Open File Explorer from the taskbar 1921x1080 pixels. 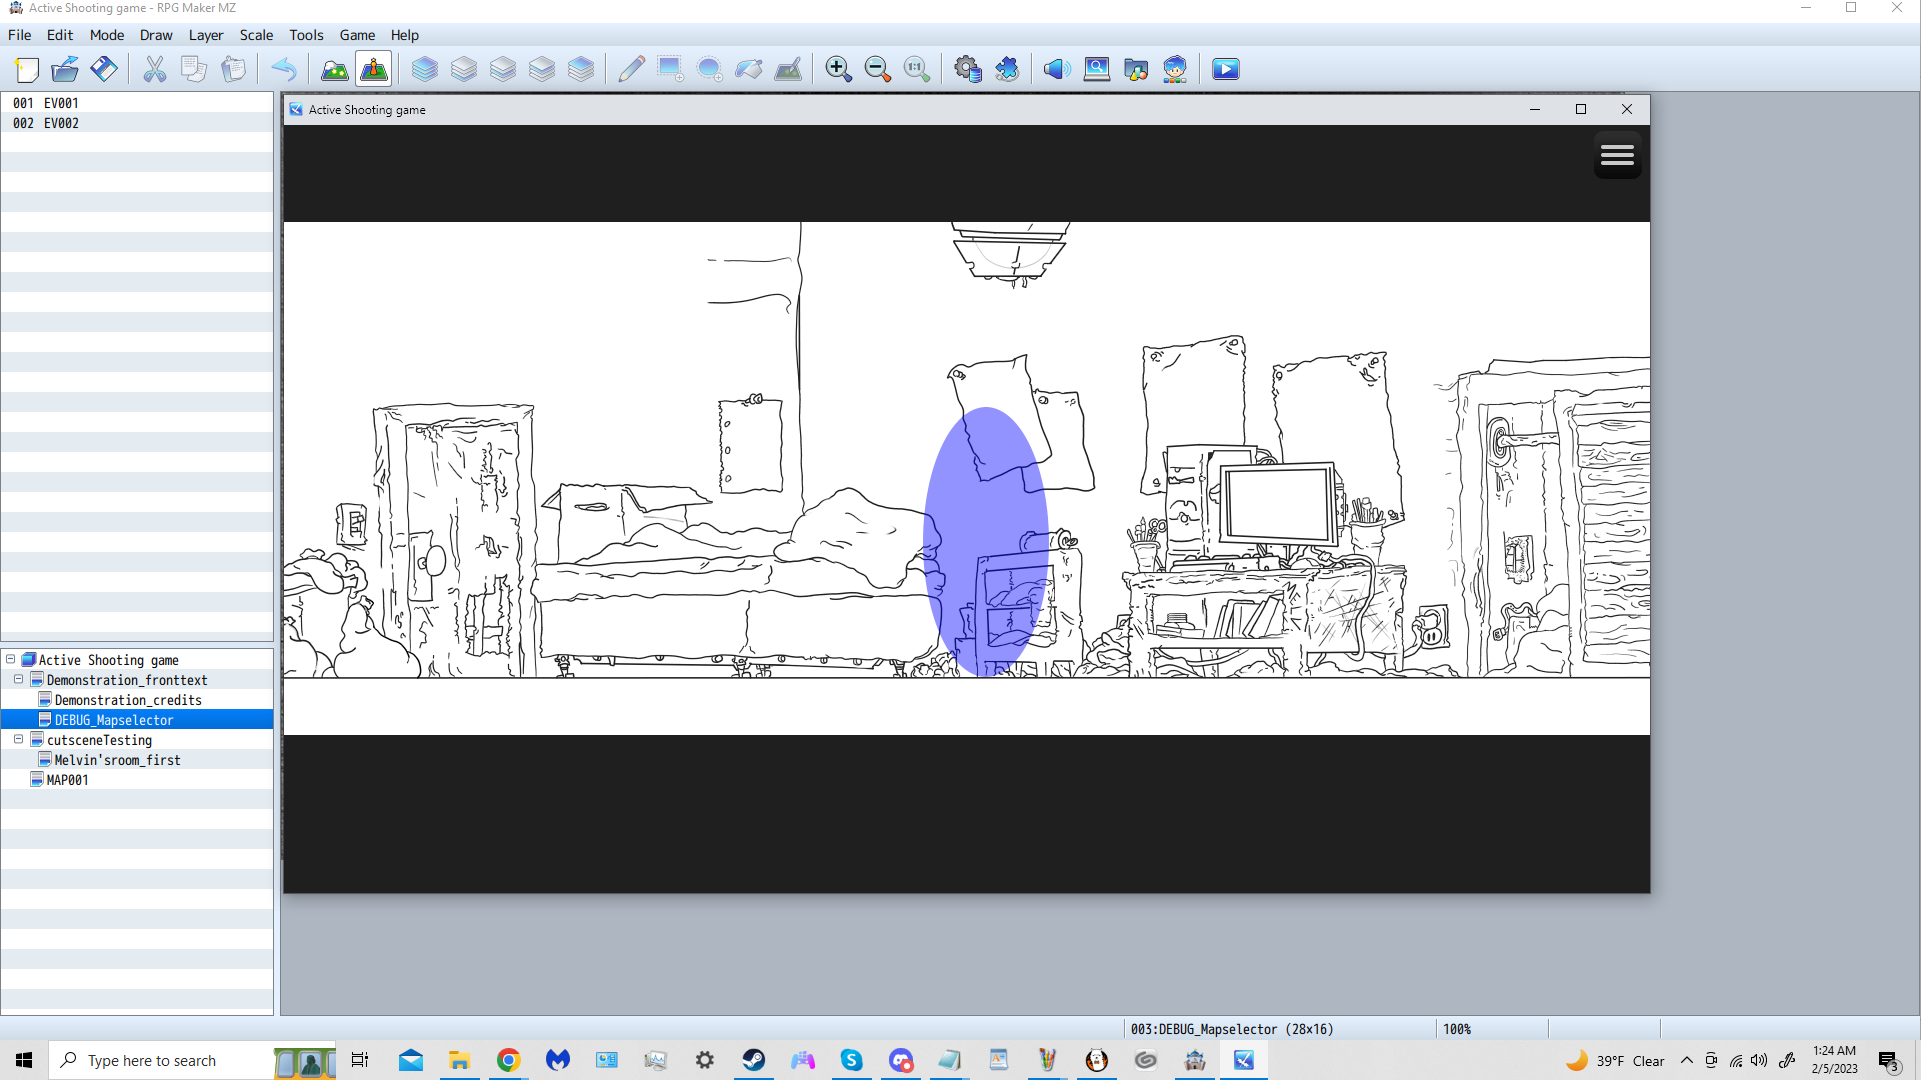tap(459, 1060)
